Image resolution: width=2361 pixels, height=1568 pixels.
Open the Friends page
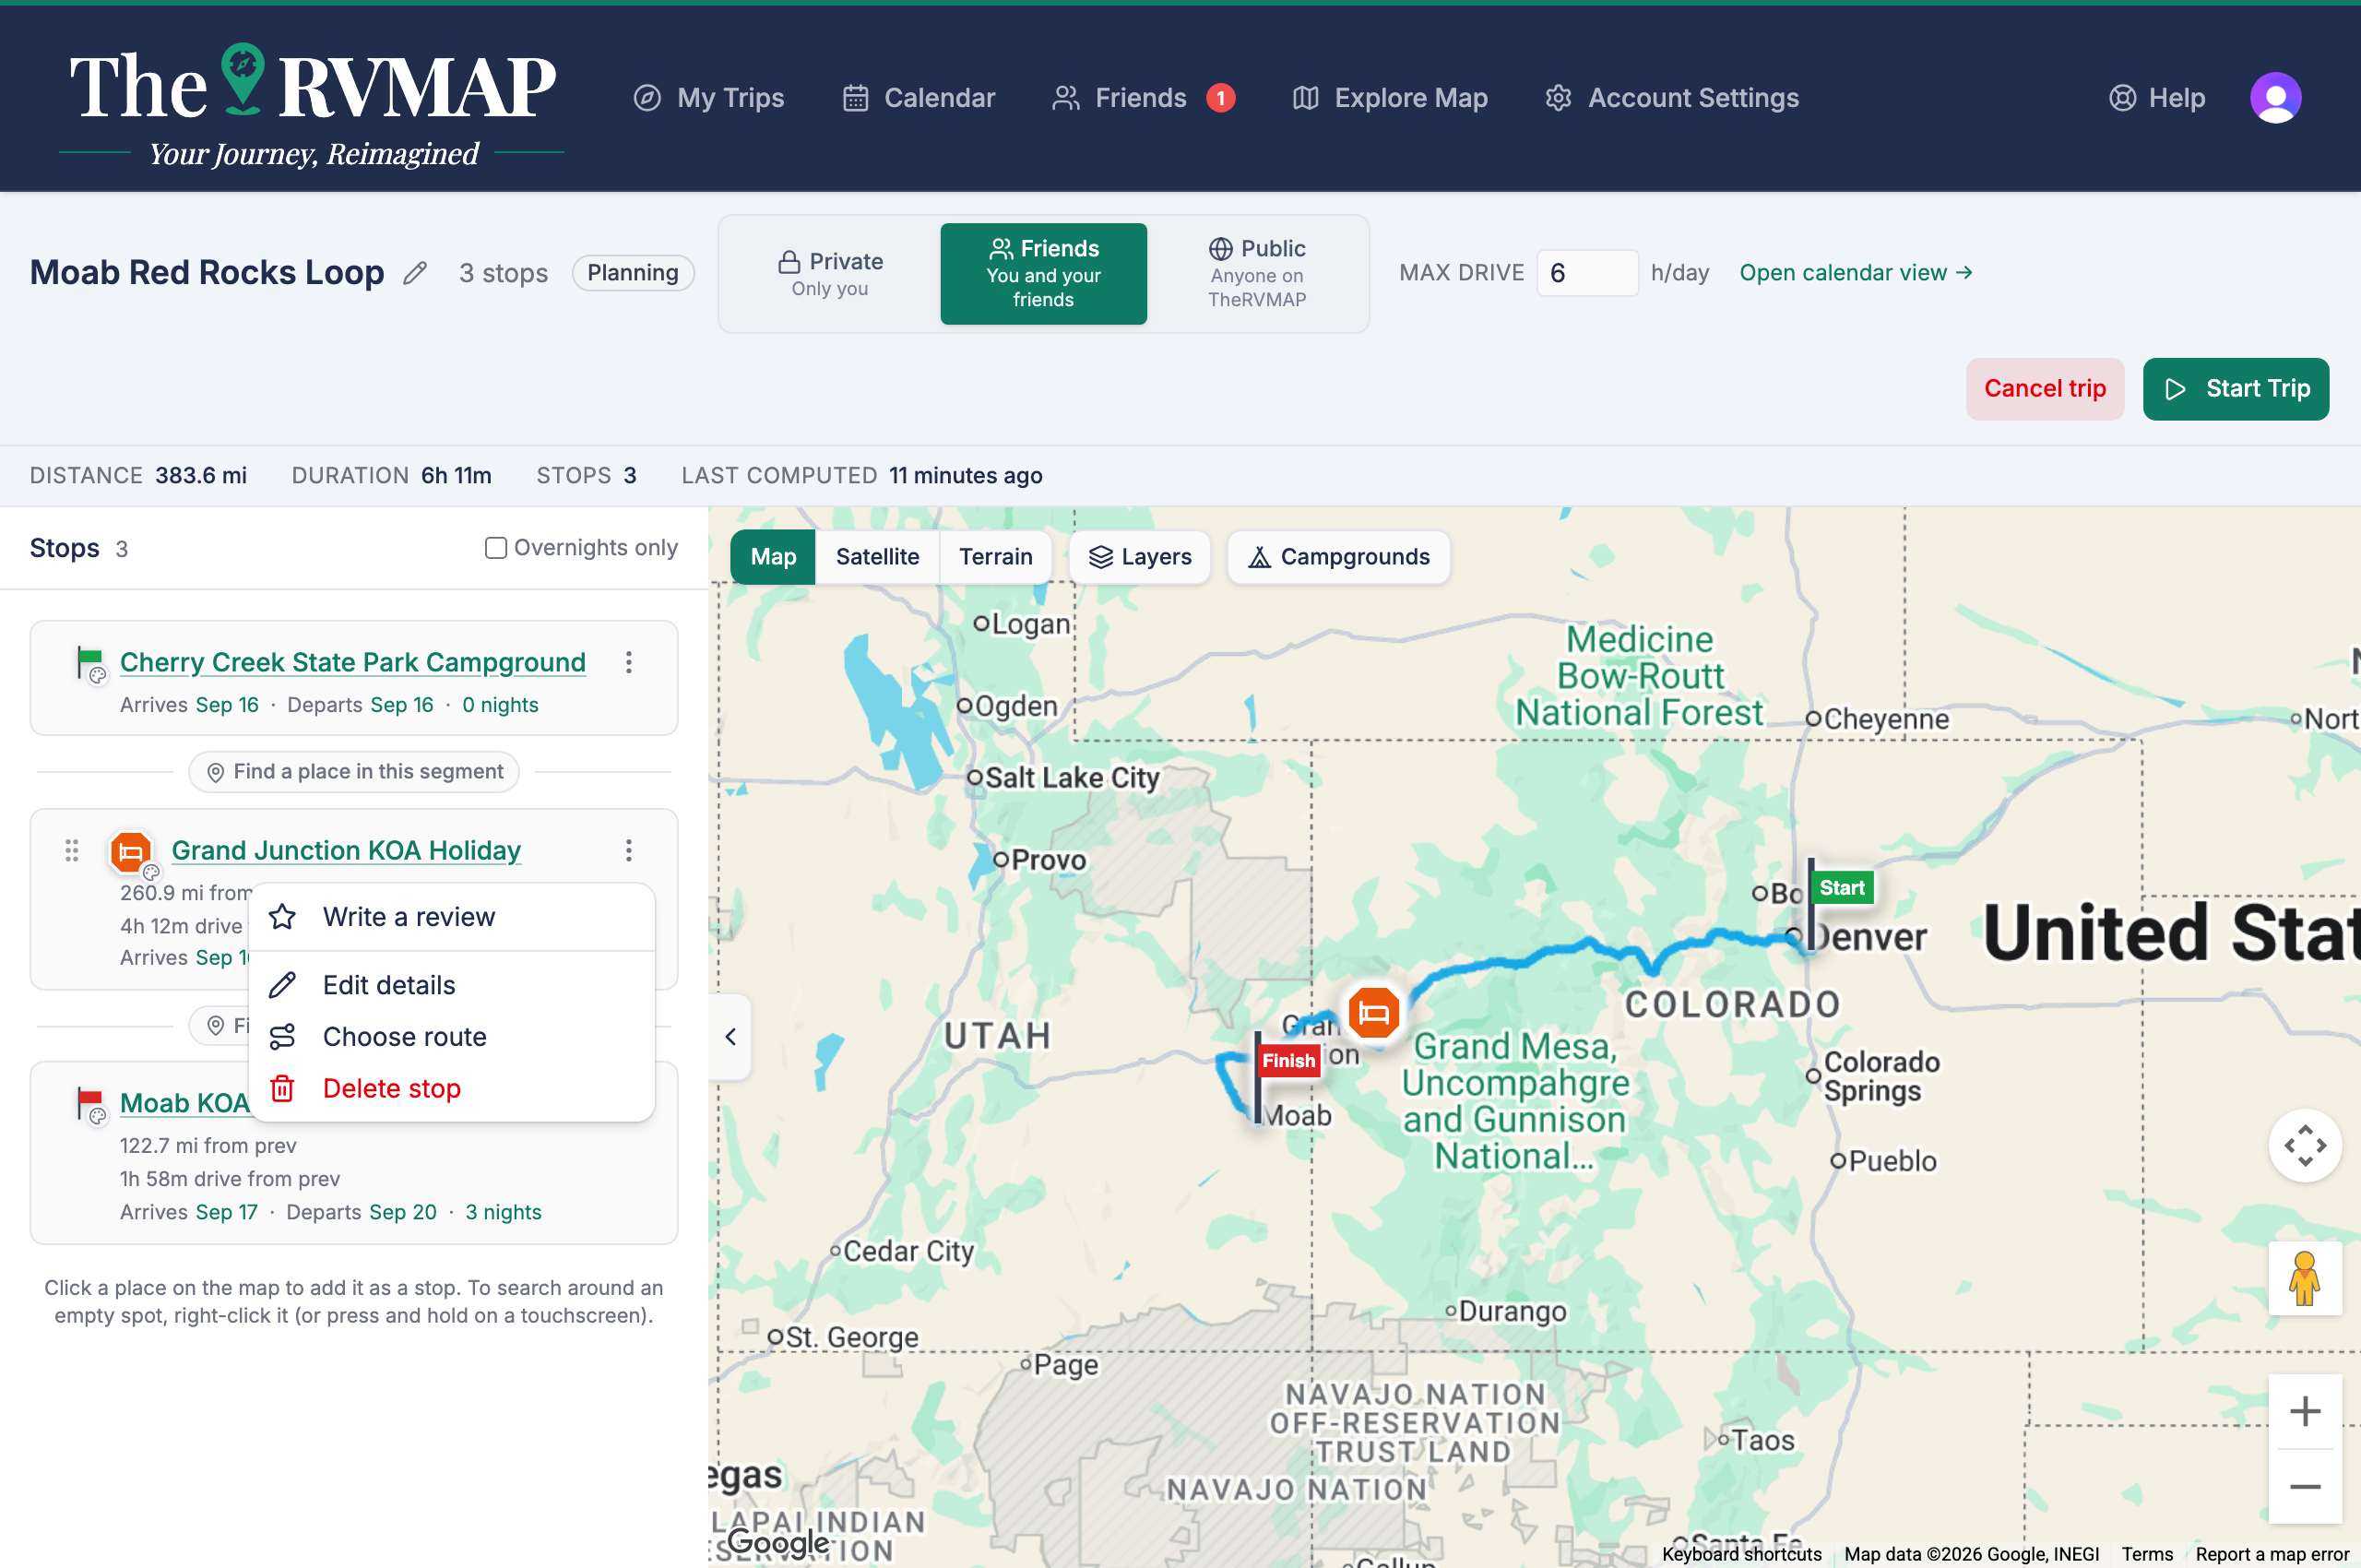pos(1119,98)
